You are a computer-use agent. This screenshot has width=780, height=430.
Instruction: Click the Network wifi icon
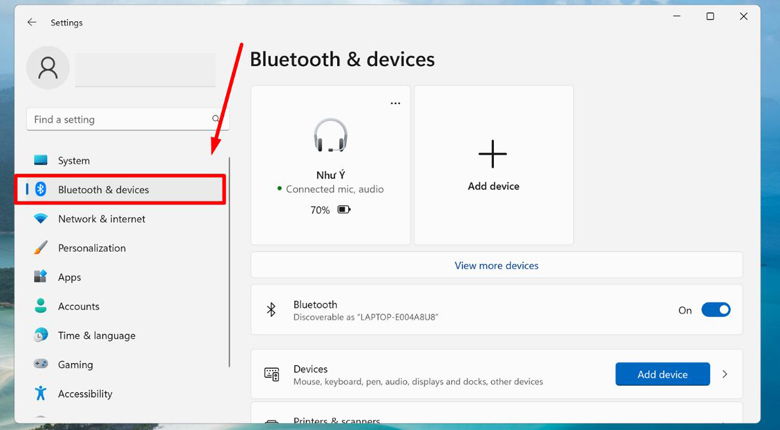point(40,218)
